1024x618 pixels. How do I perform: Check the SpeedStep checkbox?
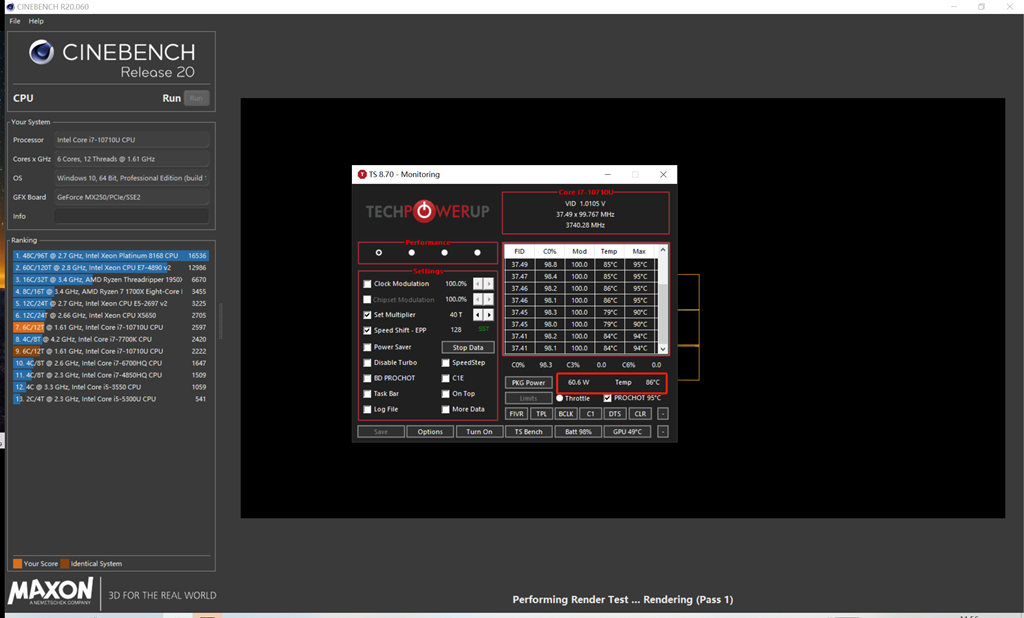tap(445, 363)
